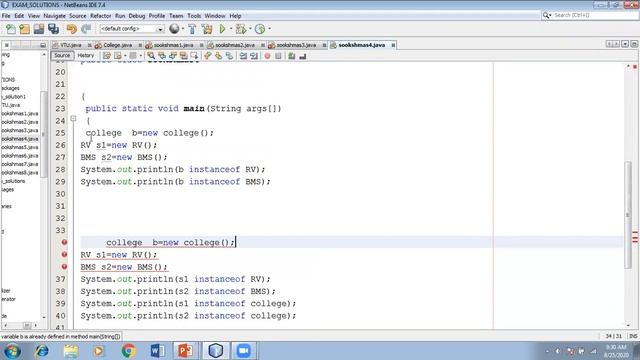Image resolution: width=640 pixels, height=360 pixels.
Task: Click the error marker beside BMS s2=new BMS()
Action: pos(64,267)
